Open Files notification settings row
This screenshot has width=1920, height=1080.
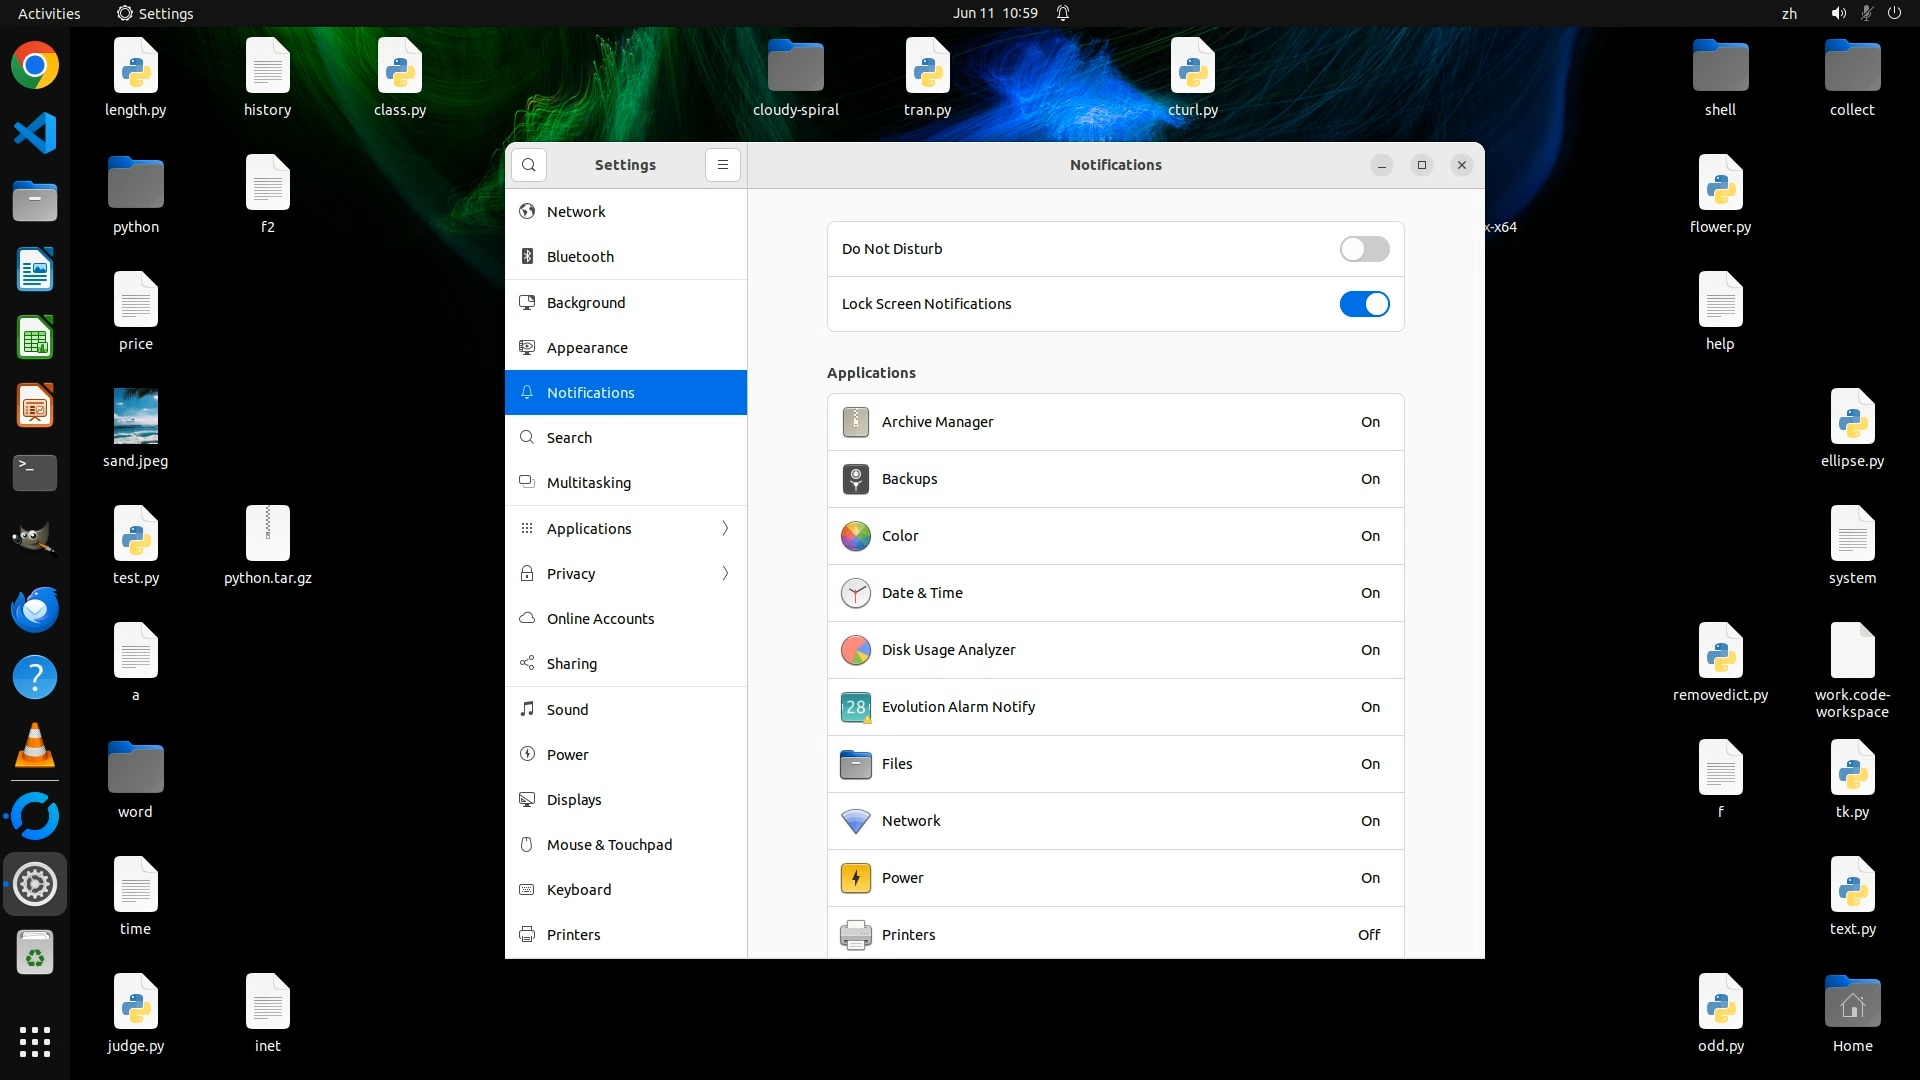pos(1115,764)
